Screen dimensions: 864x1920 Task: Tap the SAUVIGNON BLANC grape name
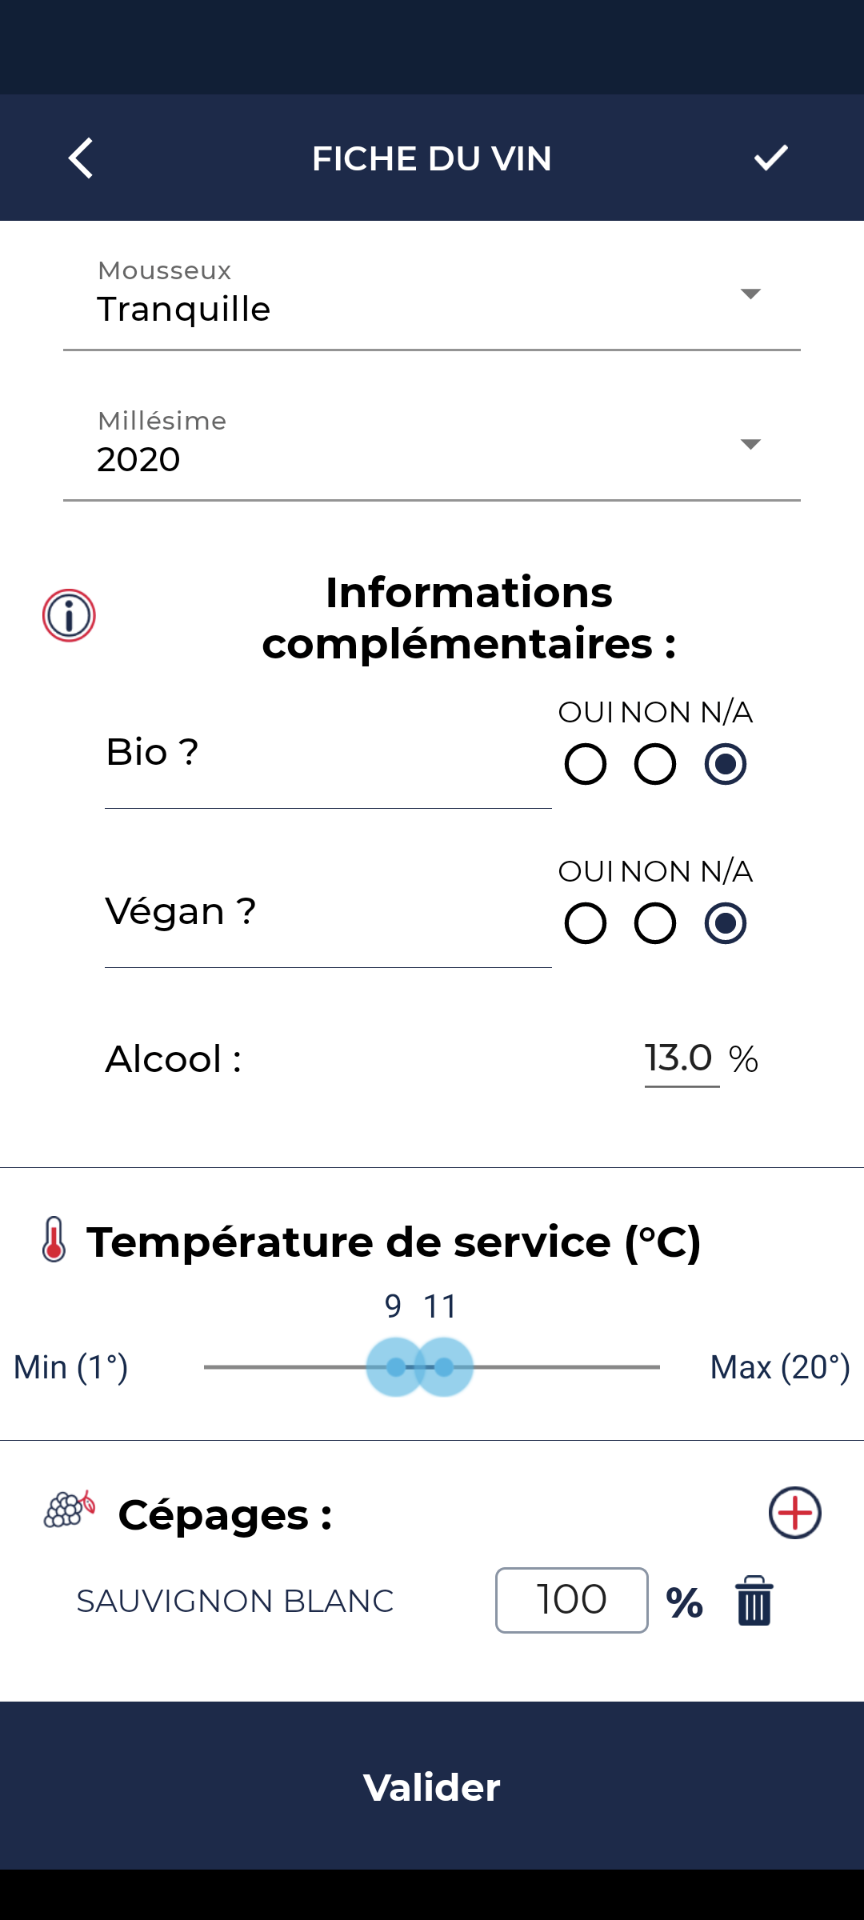click(235, 1601)
